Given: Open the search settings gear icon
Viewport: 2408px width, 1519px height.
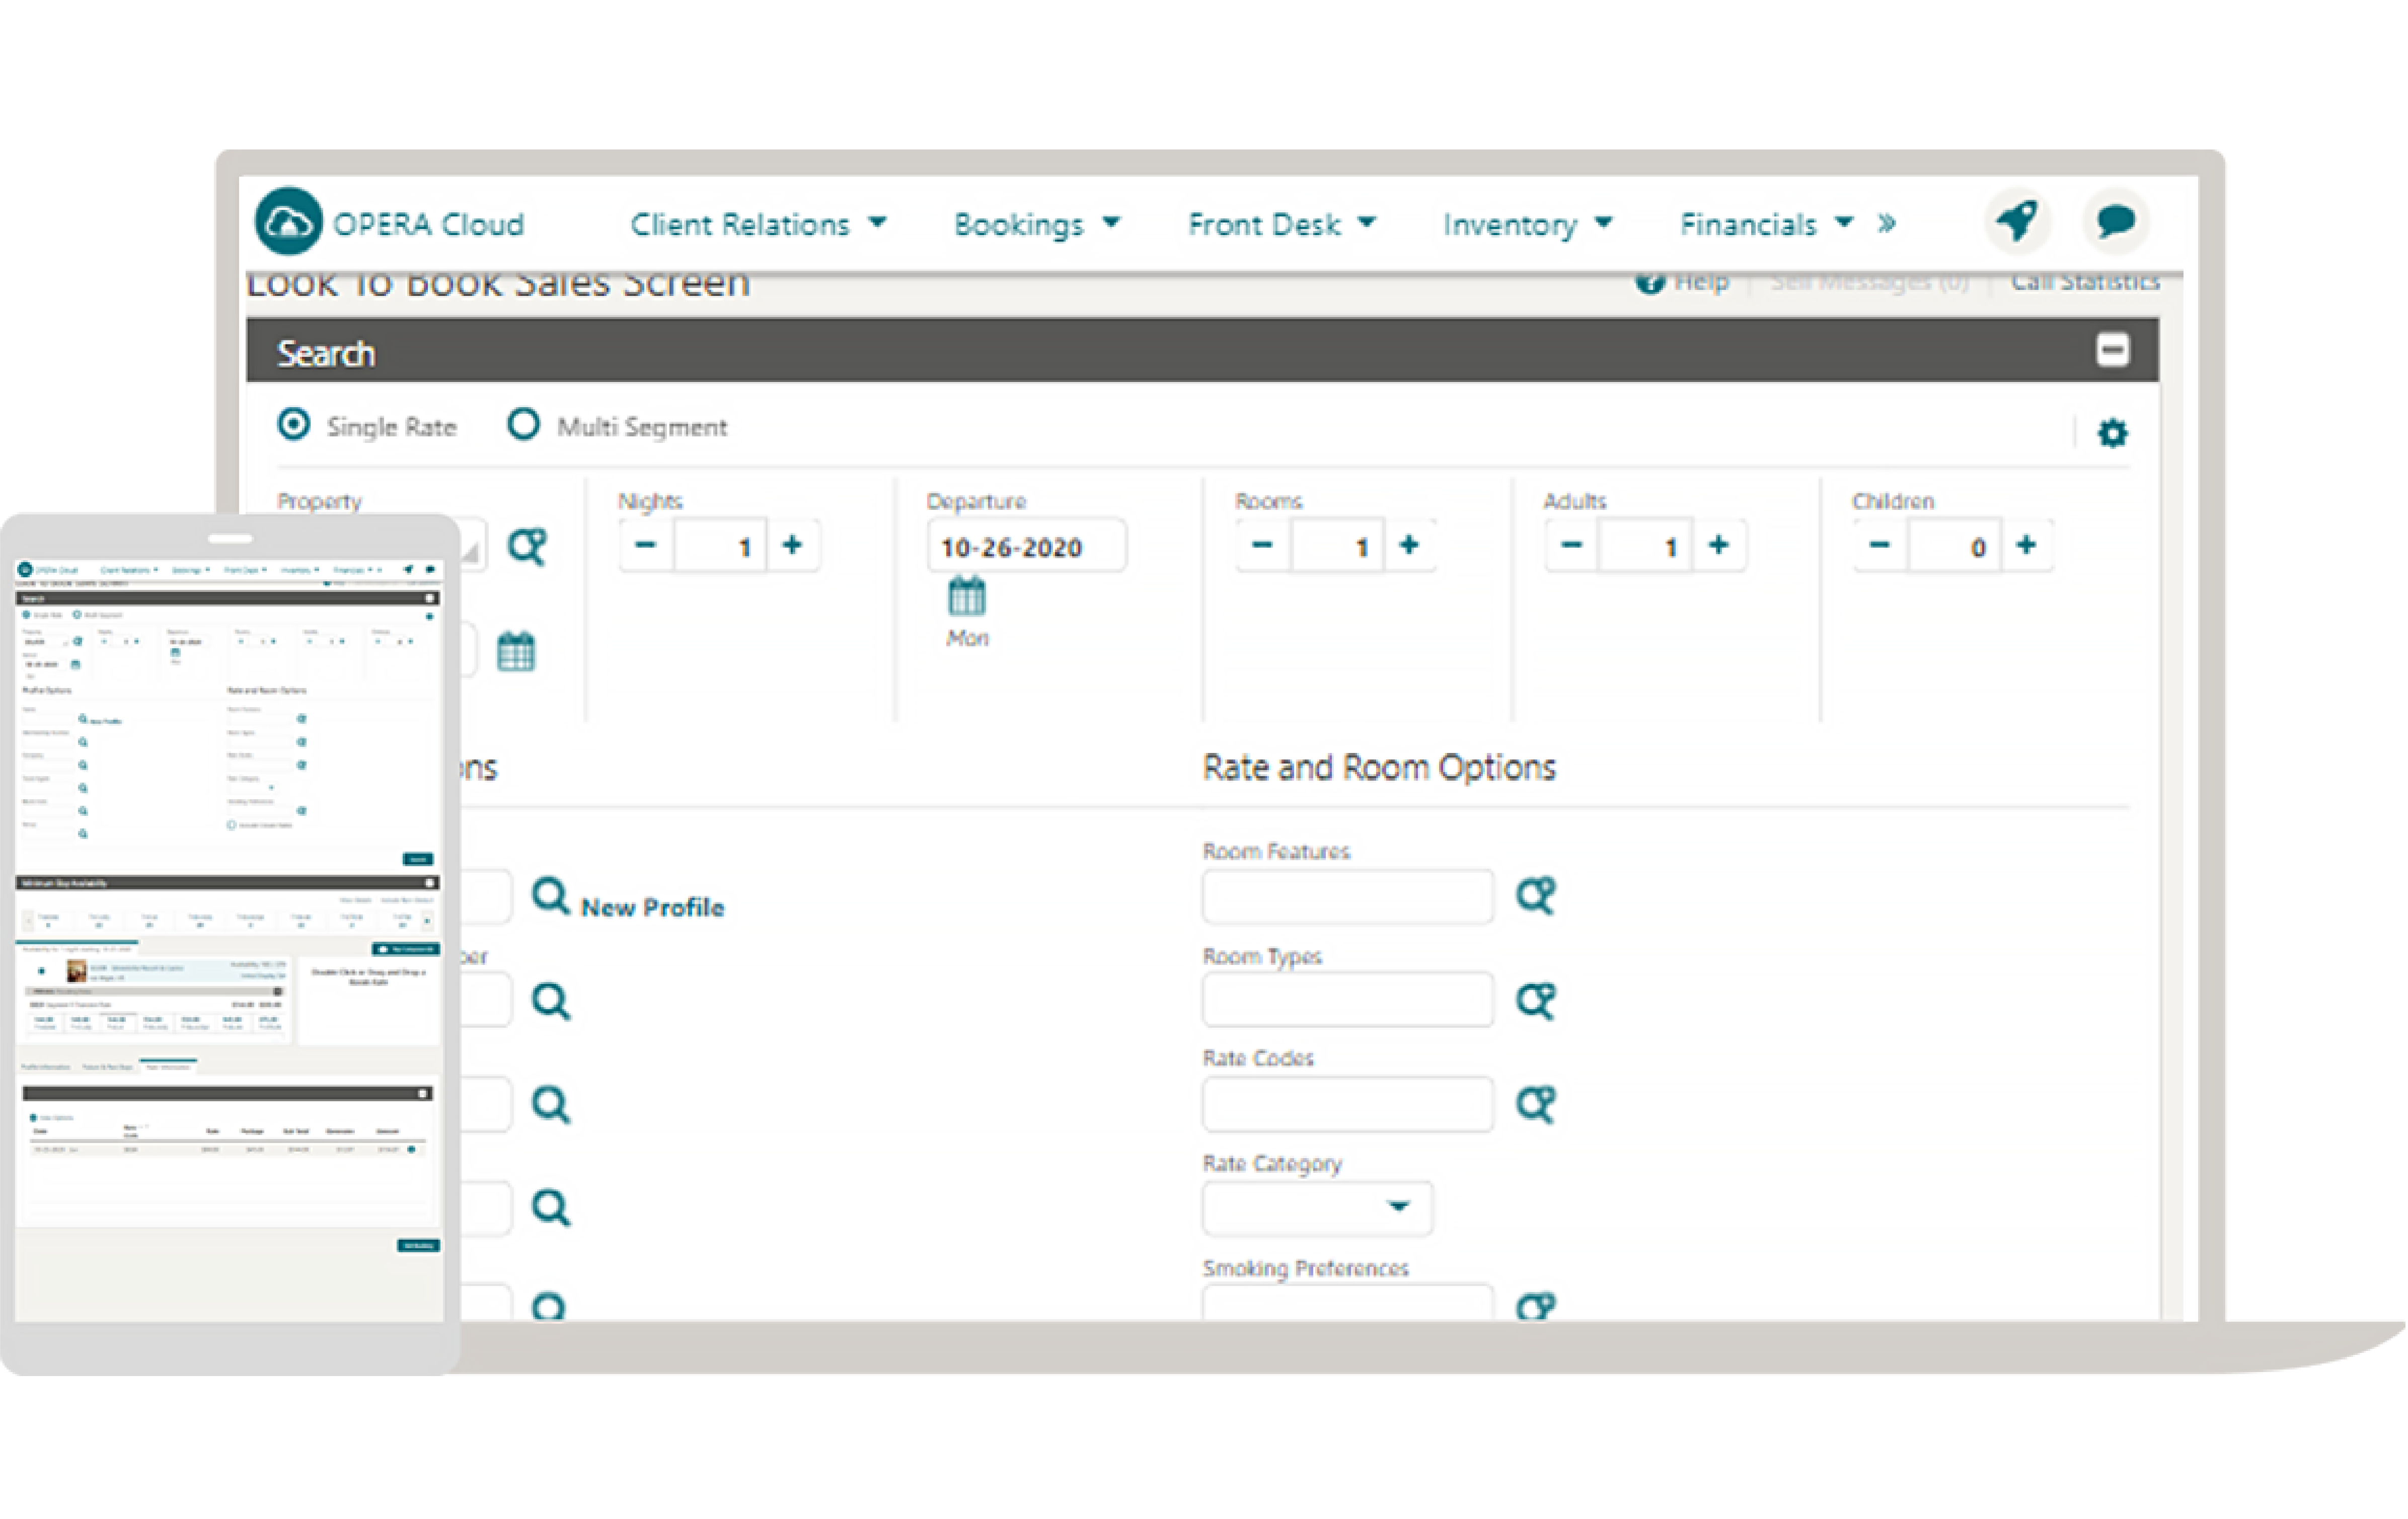Looking at the screenshot, I should click(x=2113, y=432).
